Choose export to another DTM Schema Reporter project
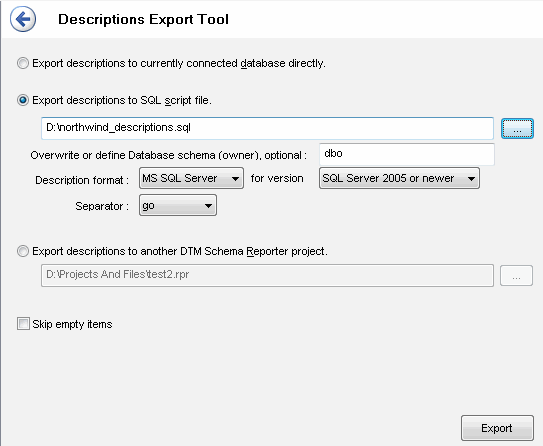 point(23,251)
